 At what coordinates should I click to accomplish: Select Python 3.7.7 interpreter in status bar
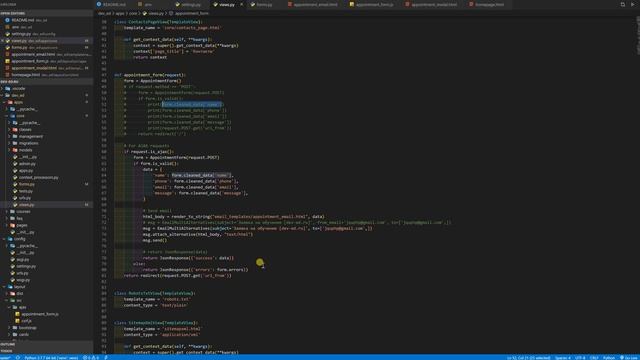[x=51, y=358]
